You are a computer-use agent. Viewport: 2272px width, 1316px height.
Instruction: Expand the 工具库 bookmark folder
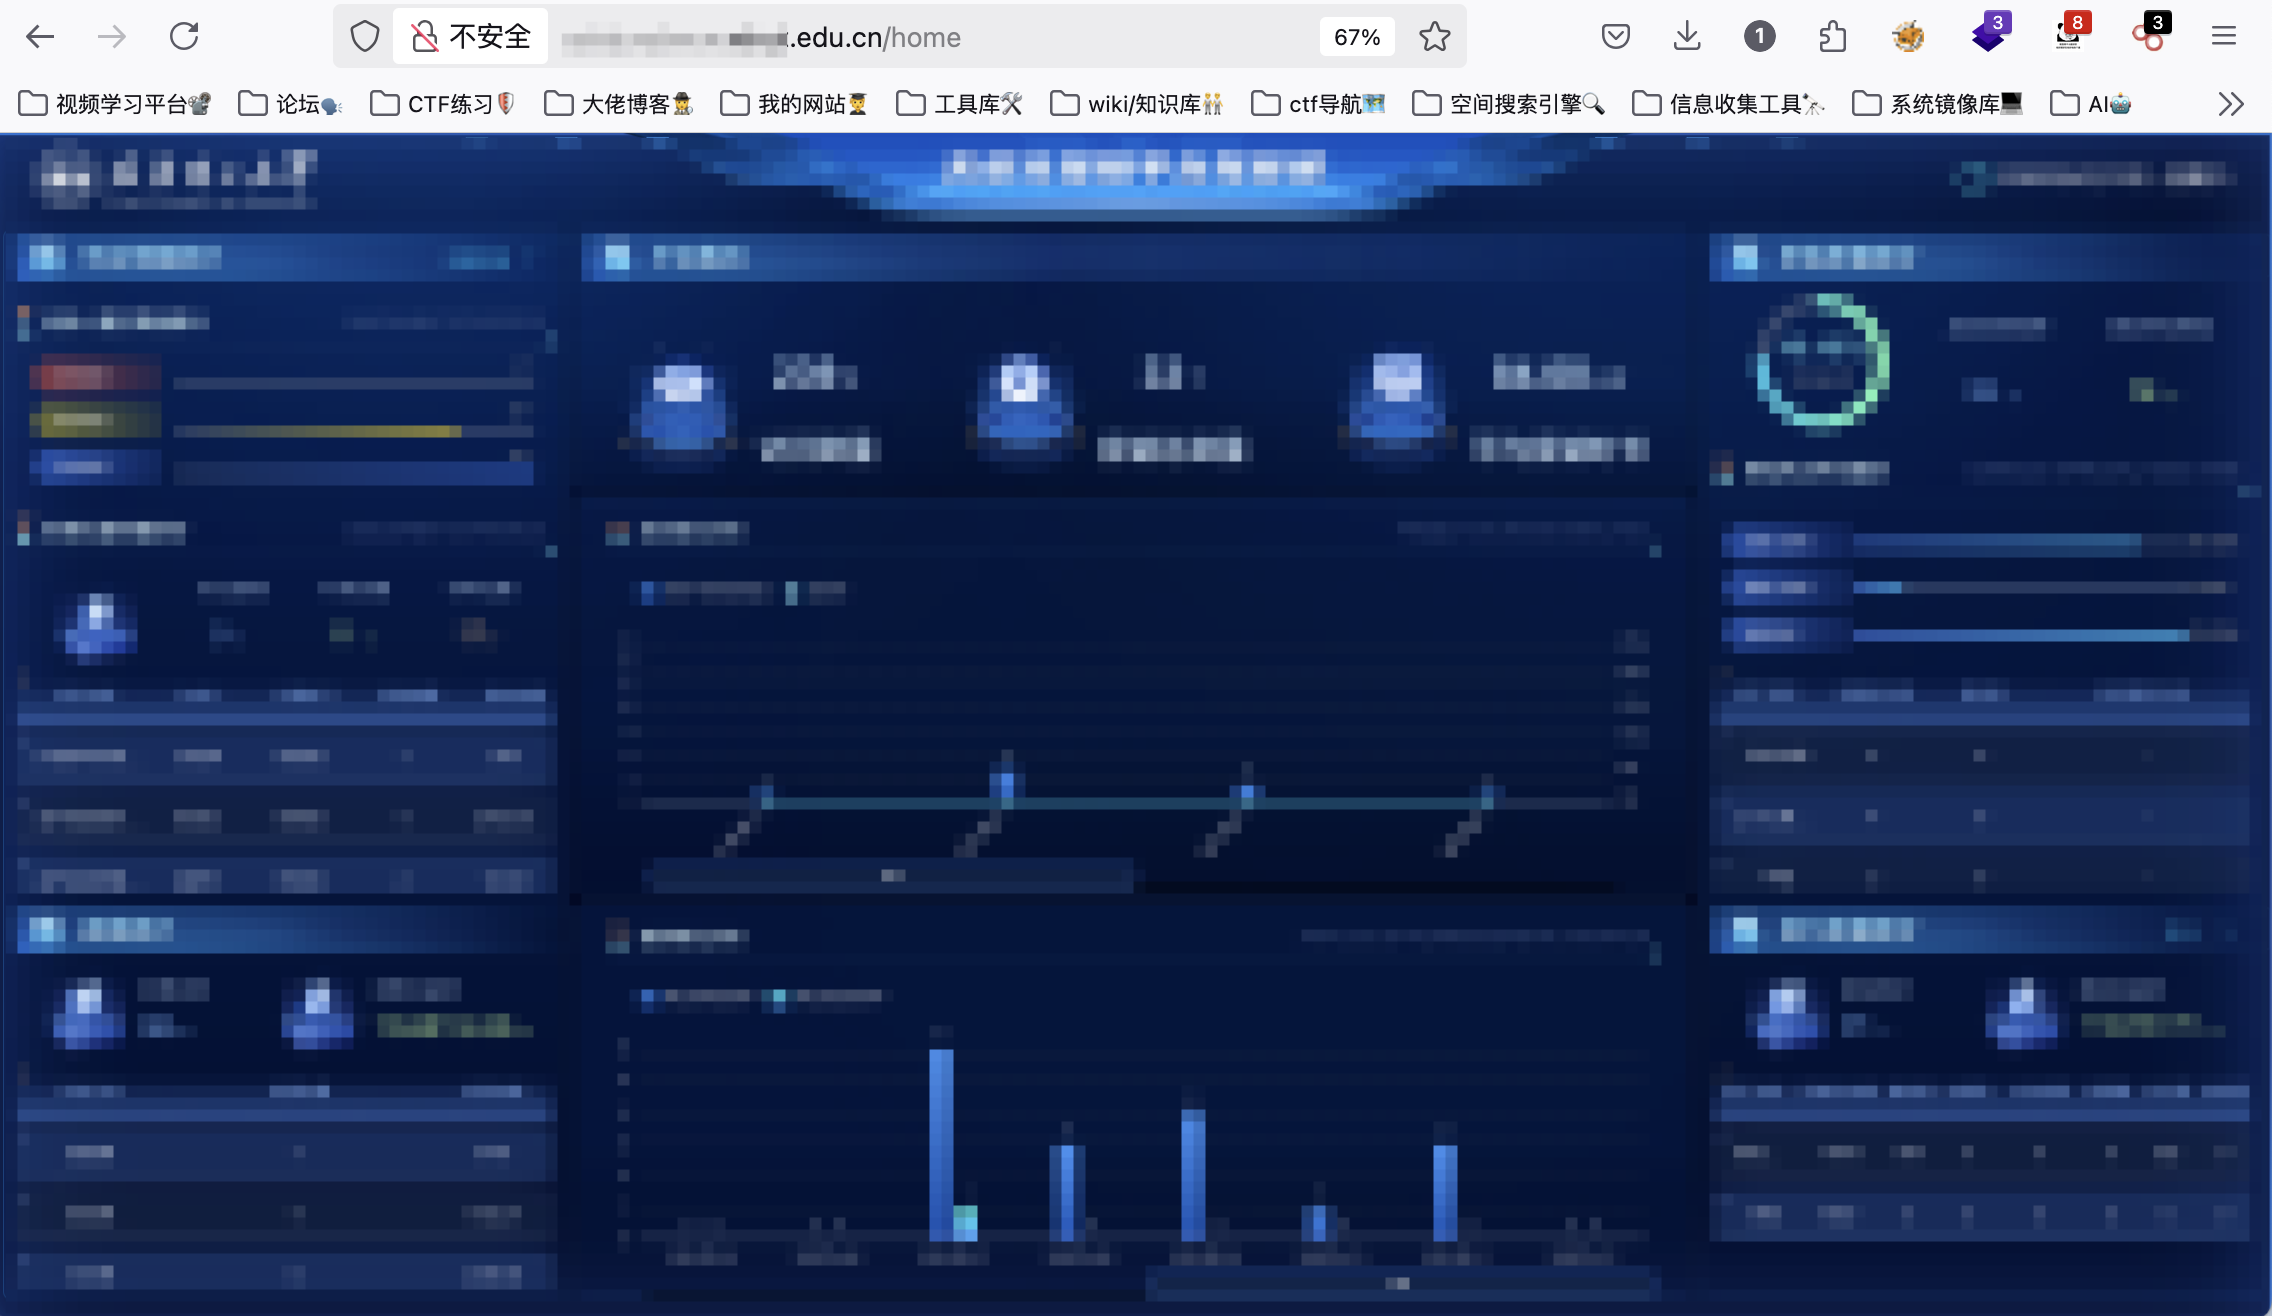959,104
